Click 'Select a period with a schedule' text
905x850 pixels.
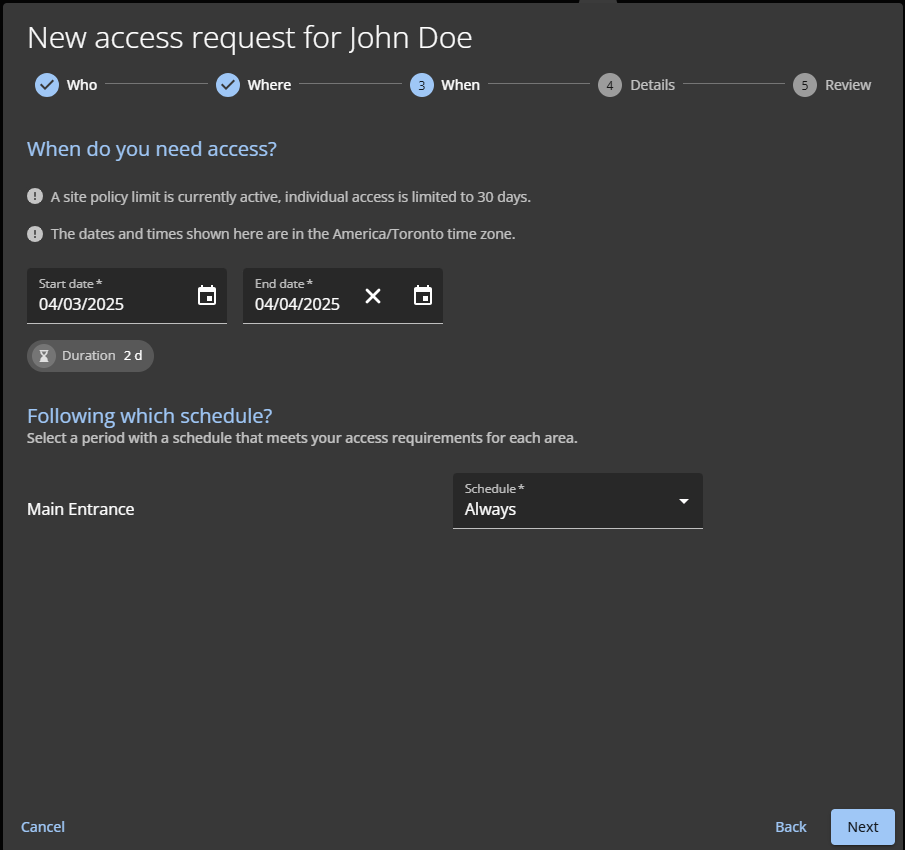(302, 438)
